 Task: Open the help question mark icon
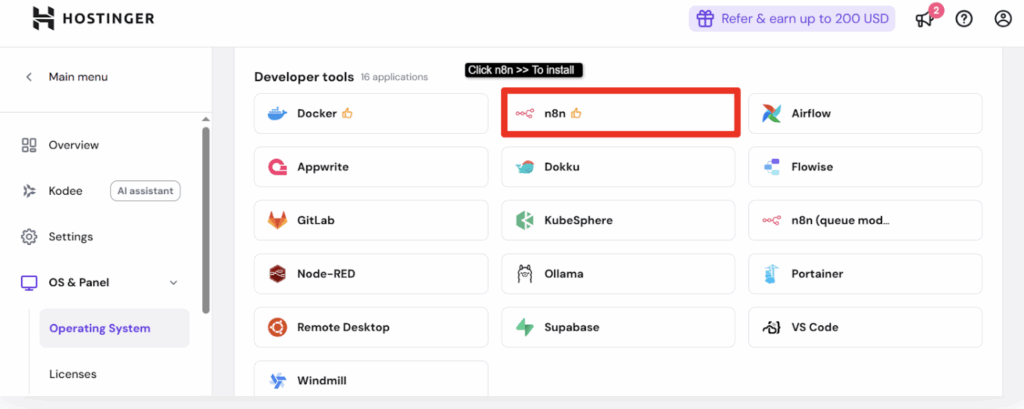(964, 19)
